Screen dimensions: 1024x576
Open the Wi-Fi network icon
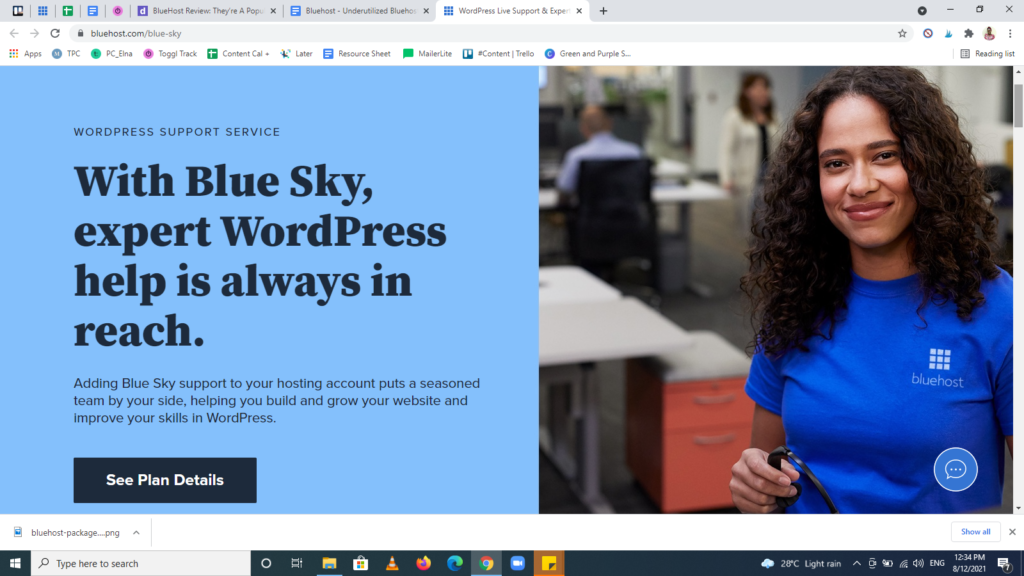pyautogui.click(x=903, y=563)
